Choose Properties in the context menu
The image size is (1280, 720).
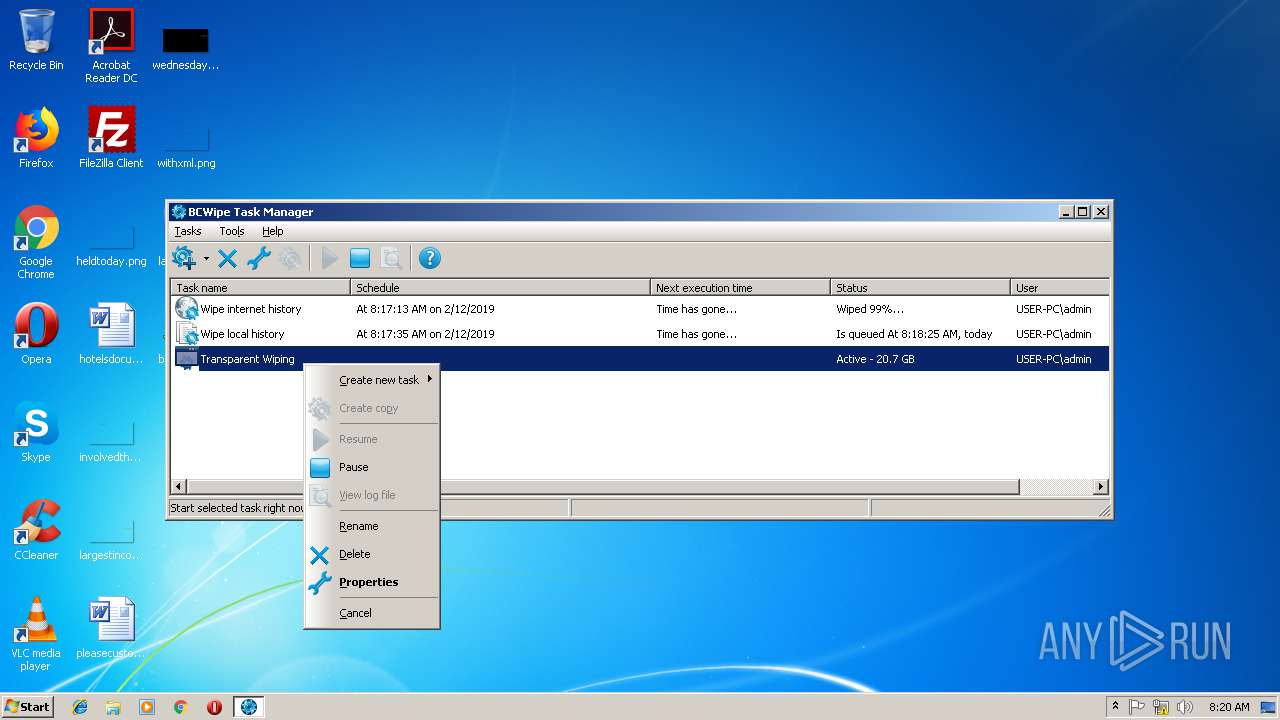click(372, 582)
